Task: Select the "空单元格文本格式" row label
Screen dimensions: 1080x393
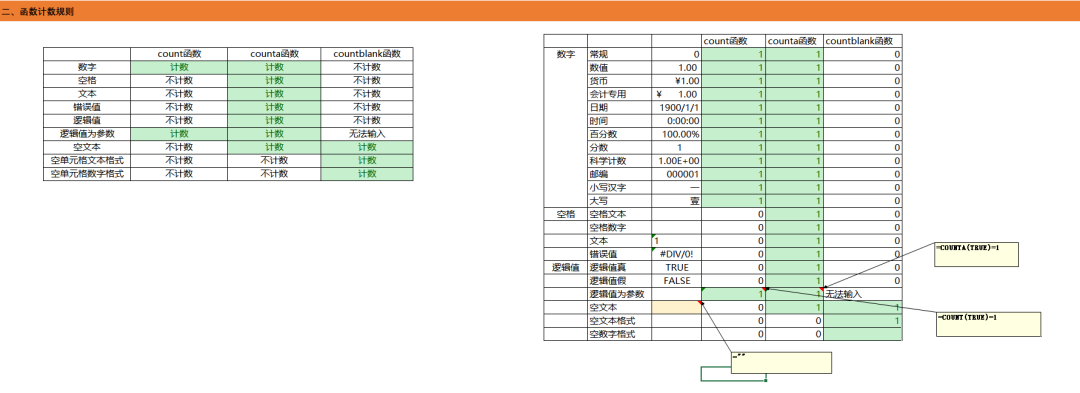Action: (87, 160)
